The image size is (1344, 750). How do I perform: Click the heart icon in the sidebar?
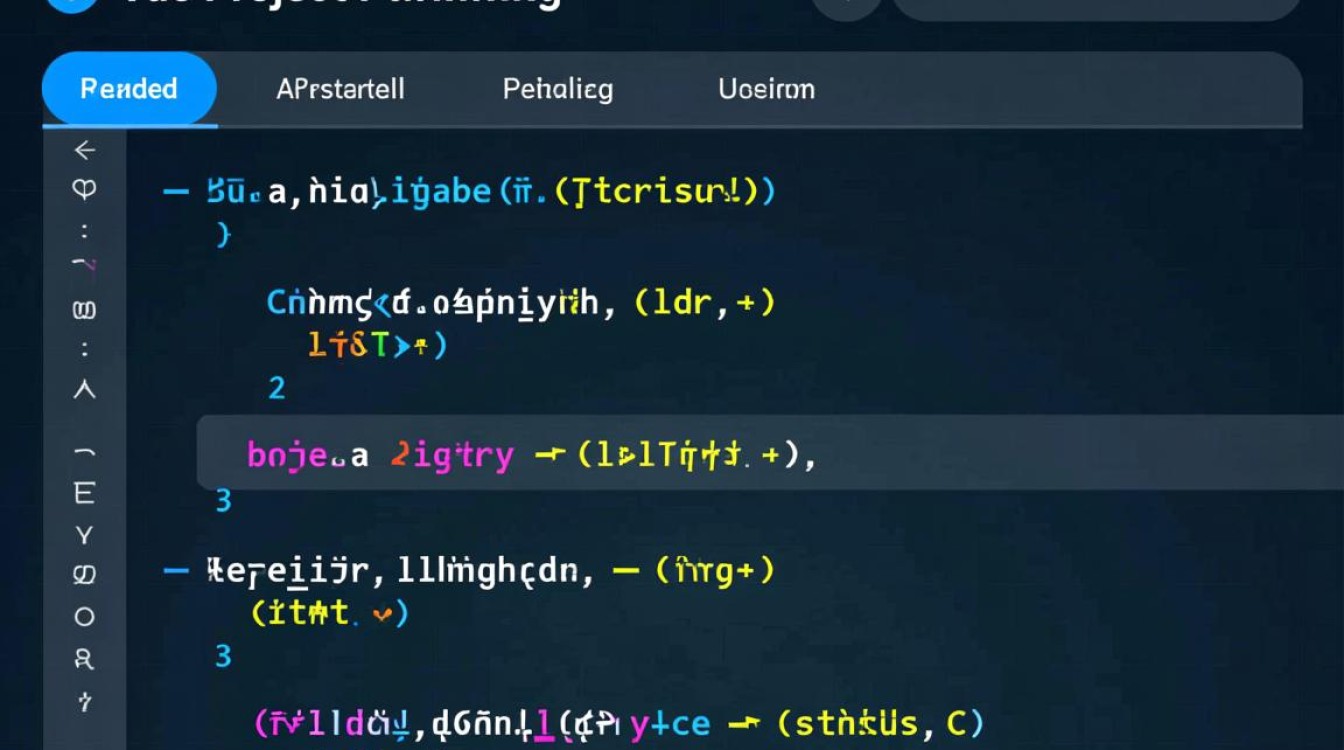tap(85, 189)
